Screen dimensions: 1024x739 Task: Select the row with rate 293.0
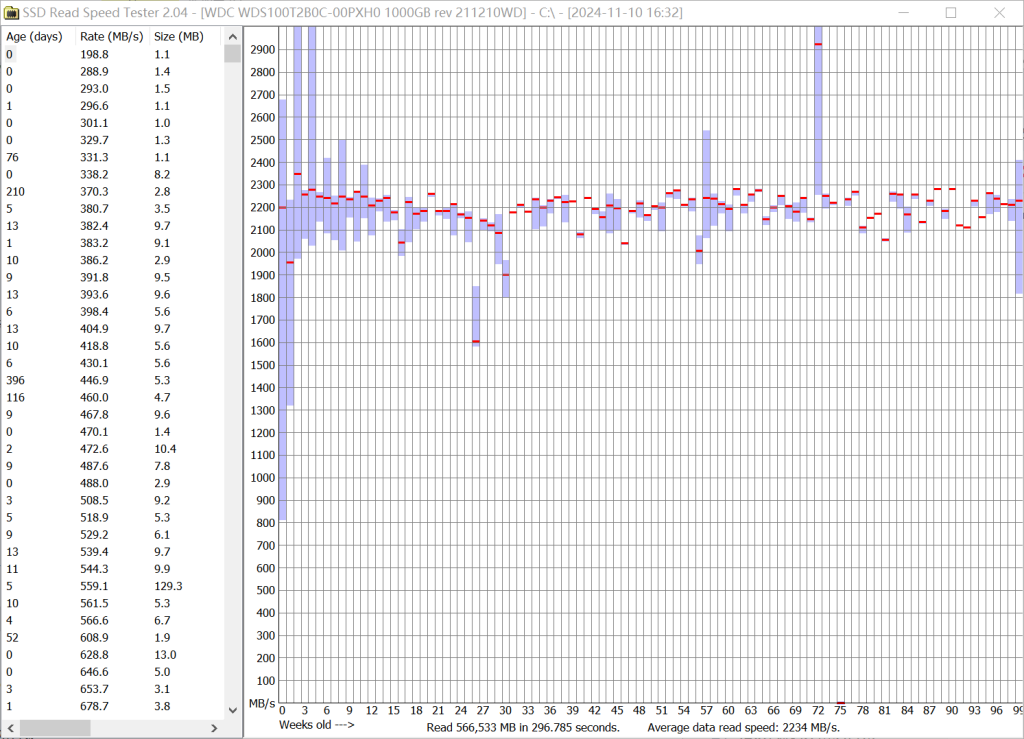coord(113,89)
